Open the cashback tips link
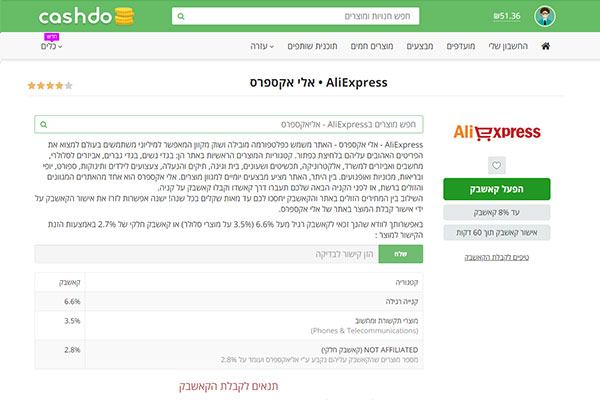The height and width of the screenshot is (400, 600). coord(497,258)
